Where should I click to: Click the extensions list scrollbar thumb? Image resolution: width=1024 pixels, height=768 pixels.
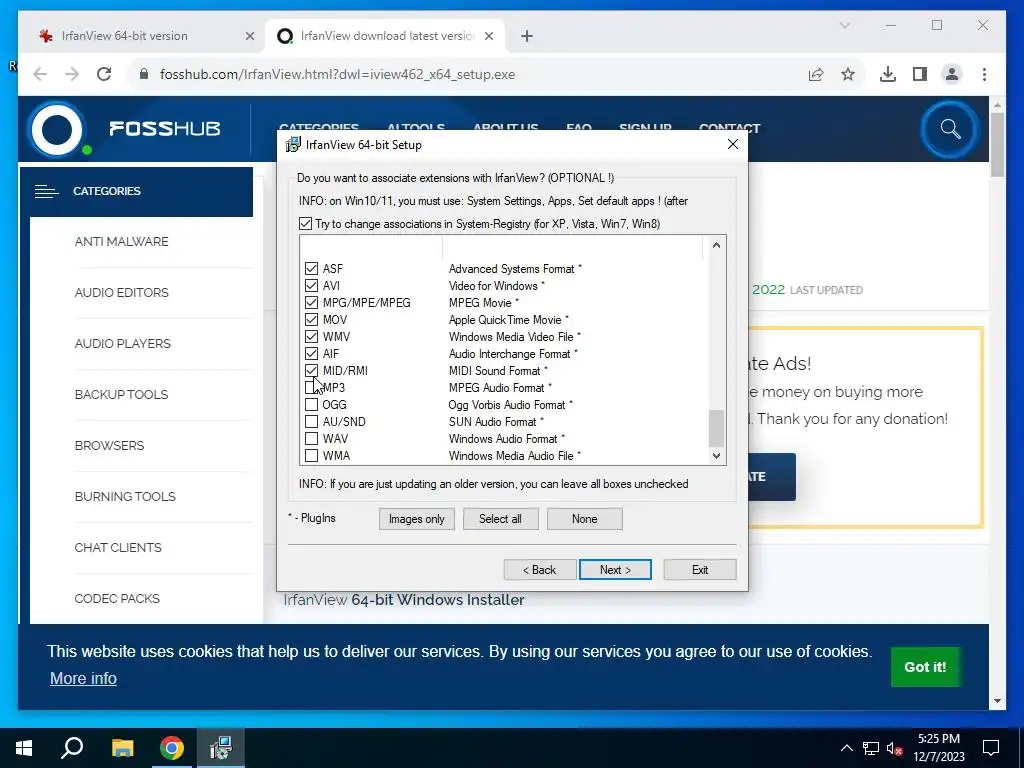[x=716, y=428]
